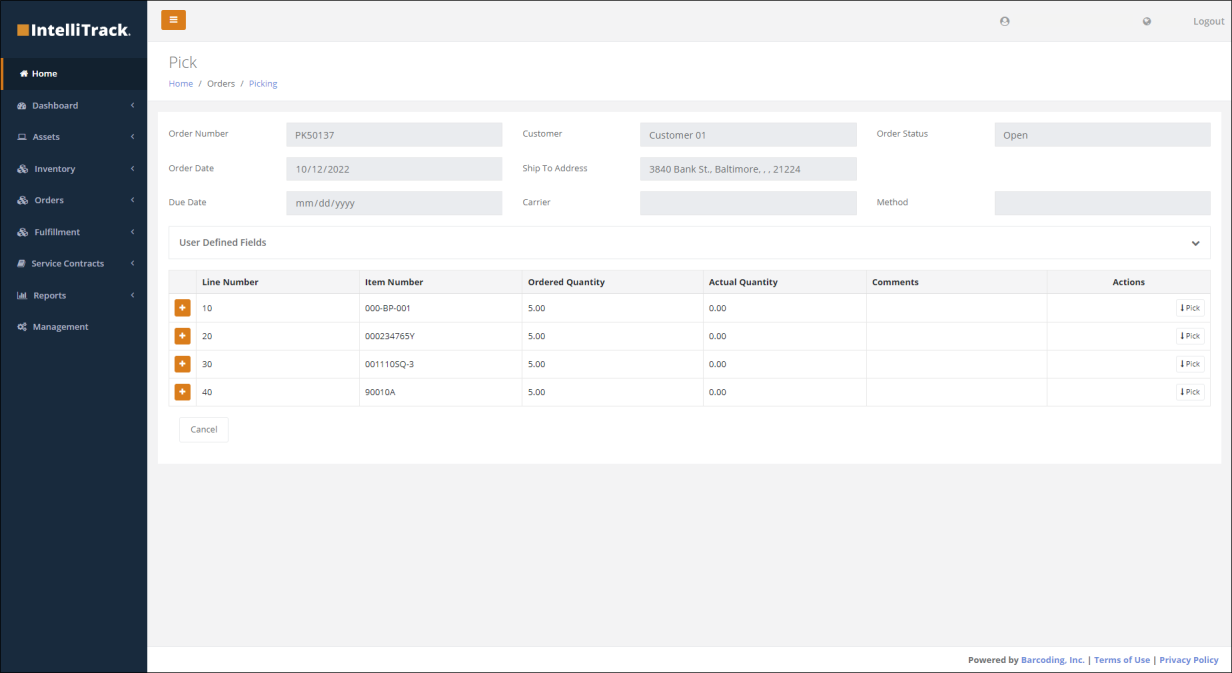Click the Order Status field showing Open

(x=1102, y=135)
